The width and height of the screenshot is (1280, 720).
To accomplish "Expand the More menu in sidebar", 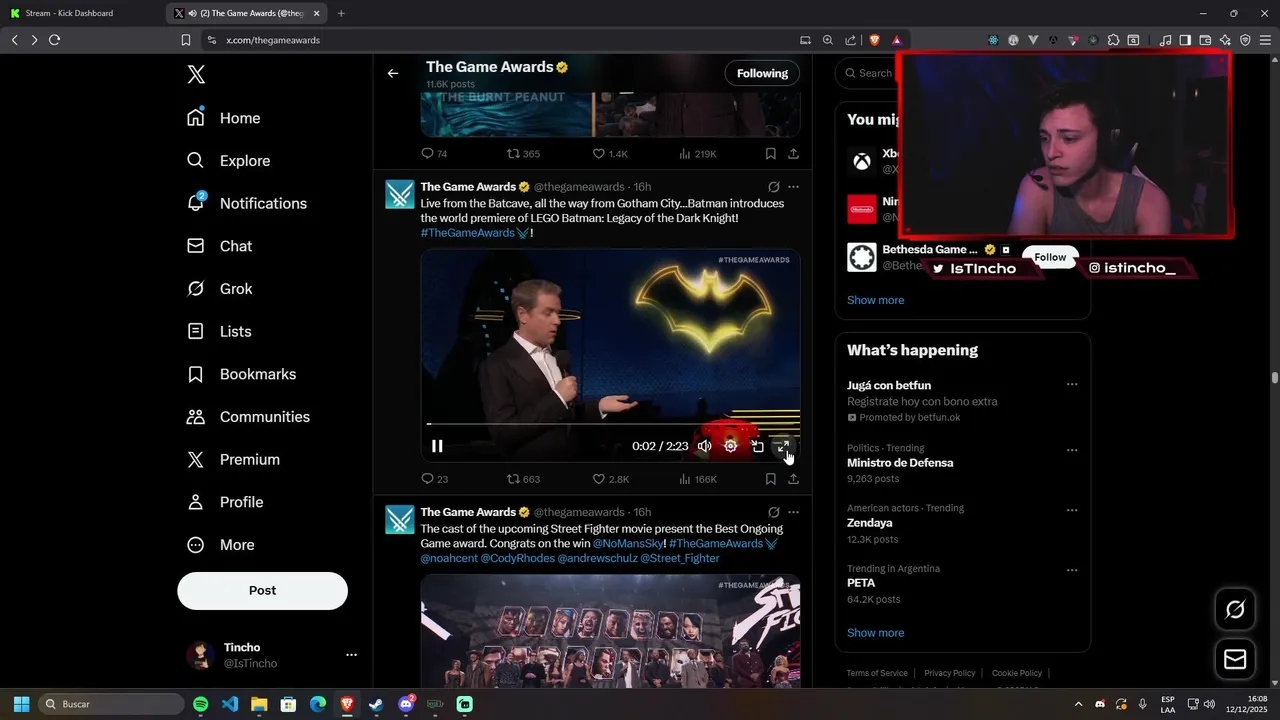I will pos(222,545).
